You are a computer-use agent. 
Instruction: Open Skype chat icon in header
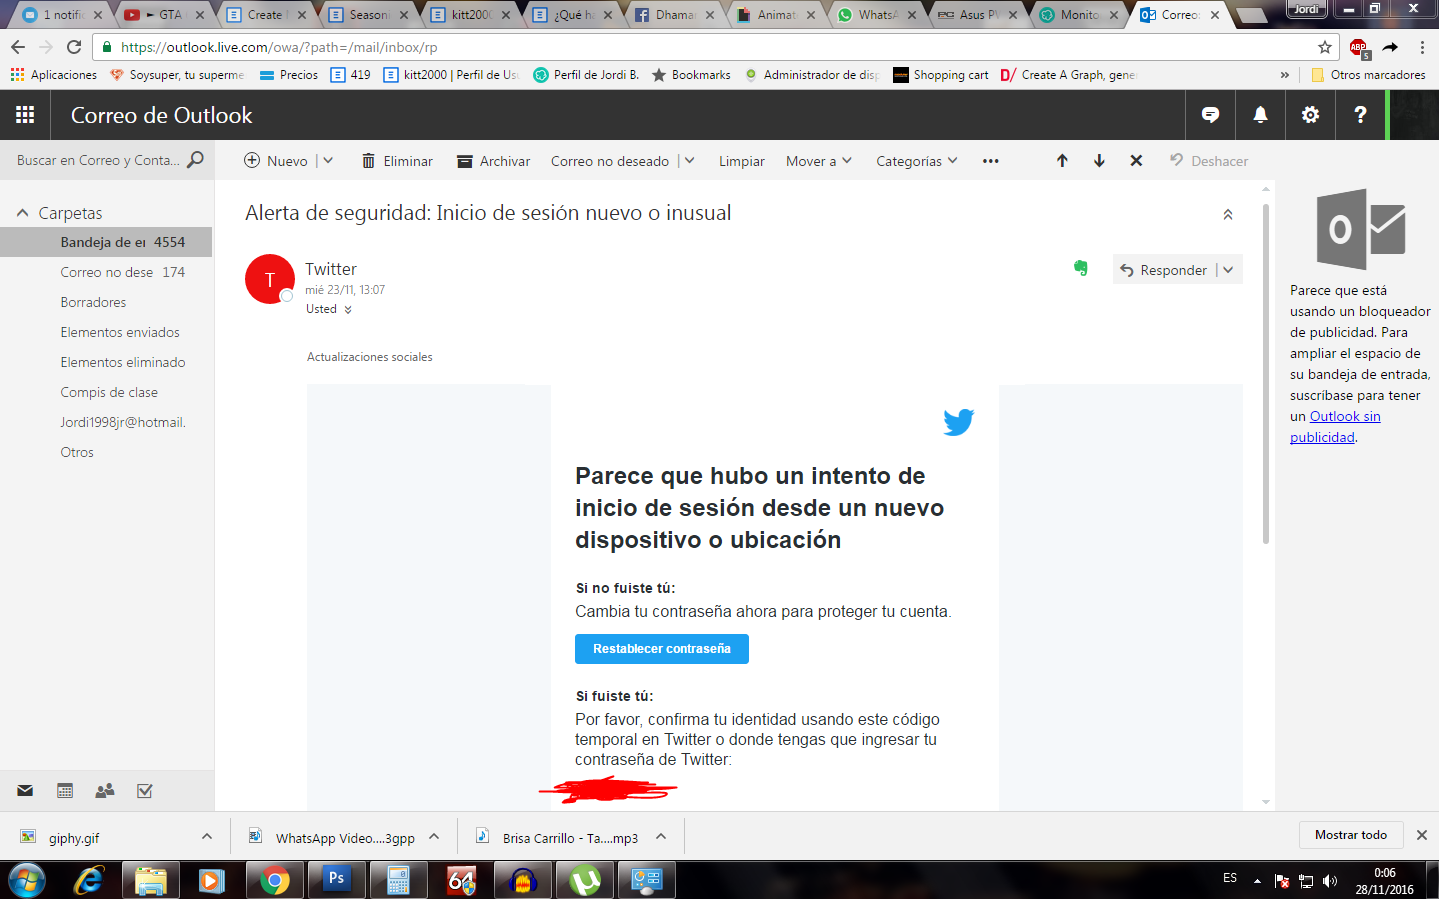pos(1210,115)
